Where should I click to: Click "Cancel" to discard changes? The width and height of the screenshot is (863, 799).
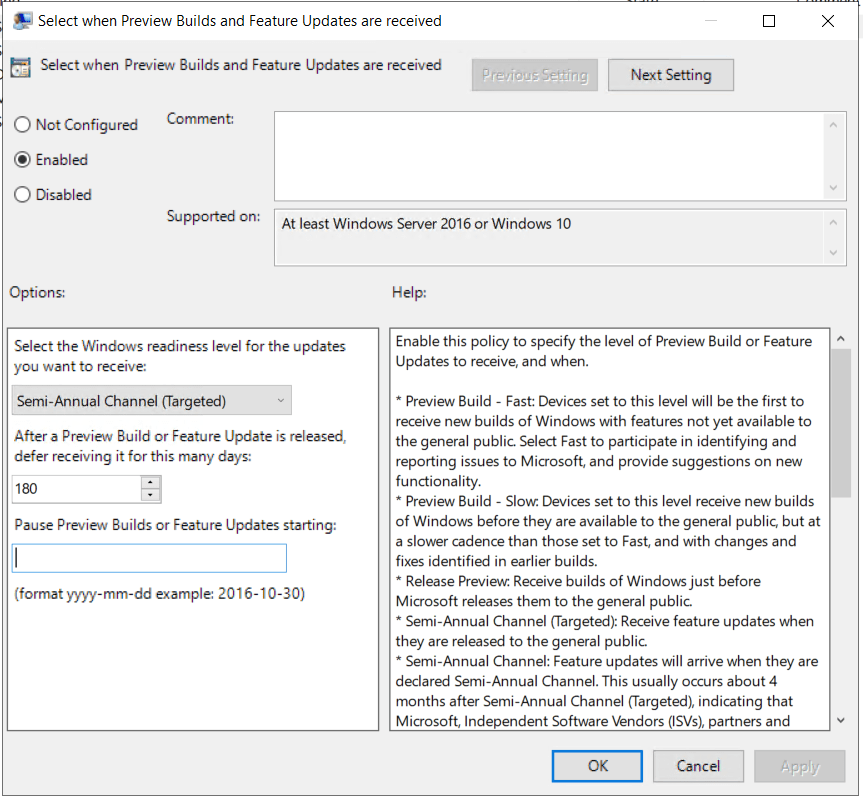(x=698, y=766)
